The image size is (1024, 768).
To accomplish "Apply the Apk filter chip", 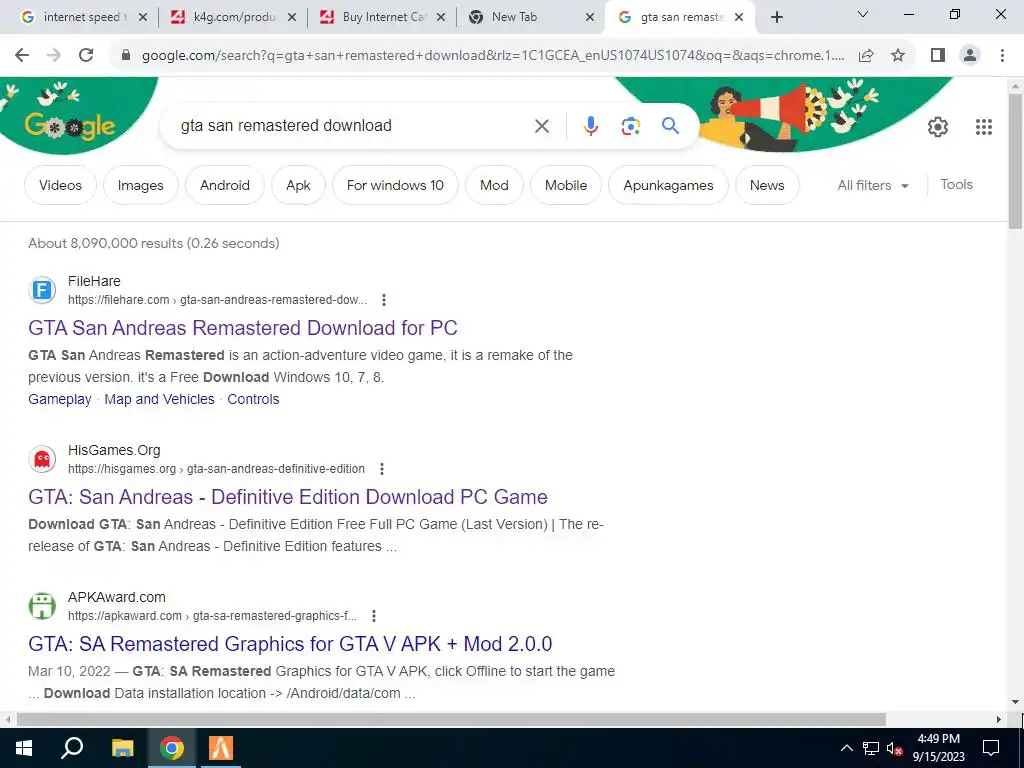I will pyautogui.click(x=298, y=185).
